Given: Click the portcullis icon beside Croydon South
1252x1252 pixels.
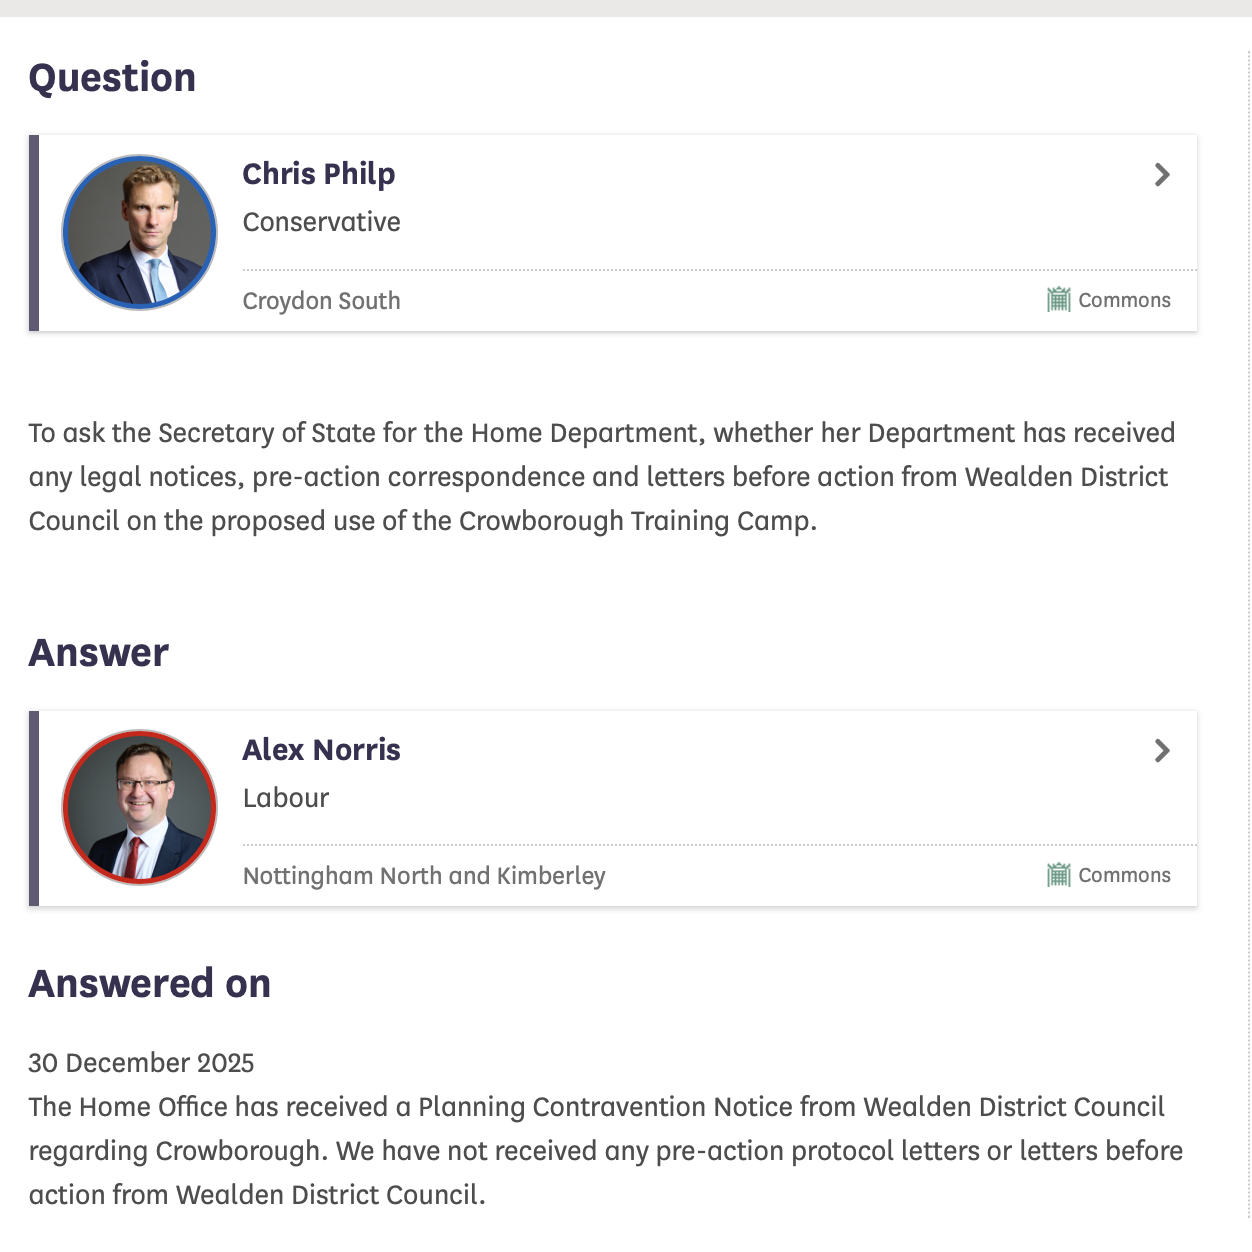Looking at the screenshot, I should point(1058,300).
